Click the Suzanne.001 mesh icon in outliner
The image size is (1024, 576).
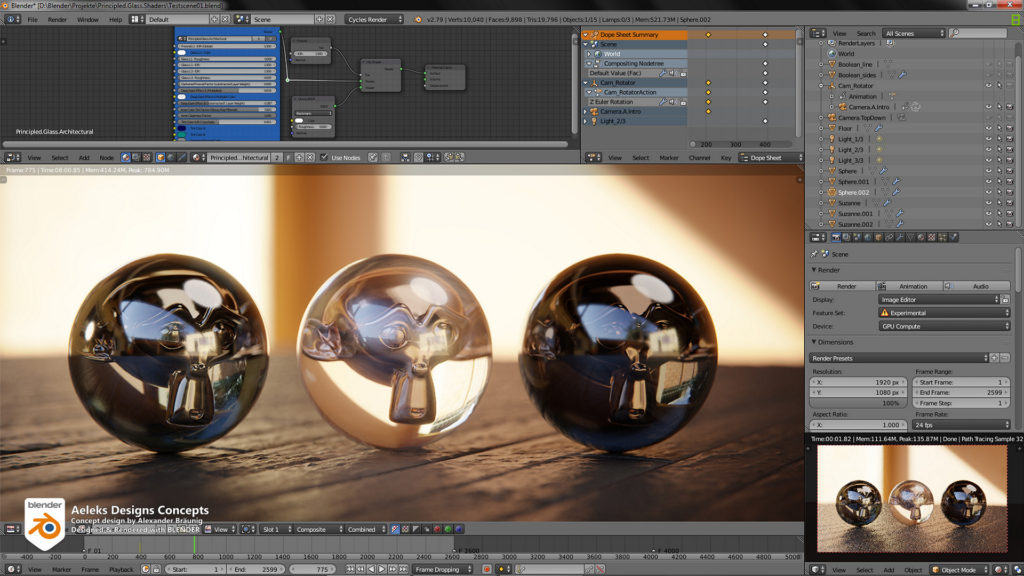click(832, 214)
